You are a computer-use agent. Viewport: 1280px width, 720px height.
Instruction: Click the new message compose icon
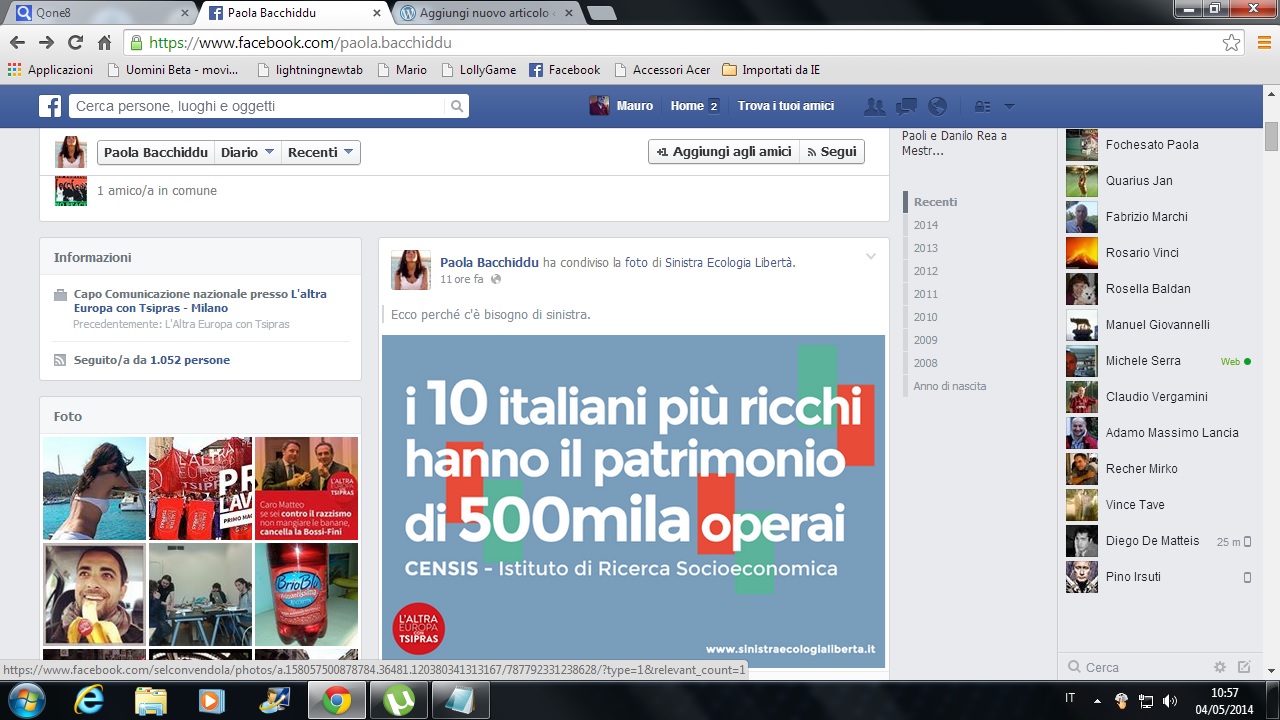point(1244,667)
